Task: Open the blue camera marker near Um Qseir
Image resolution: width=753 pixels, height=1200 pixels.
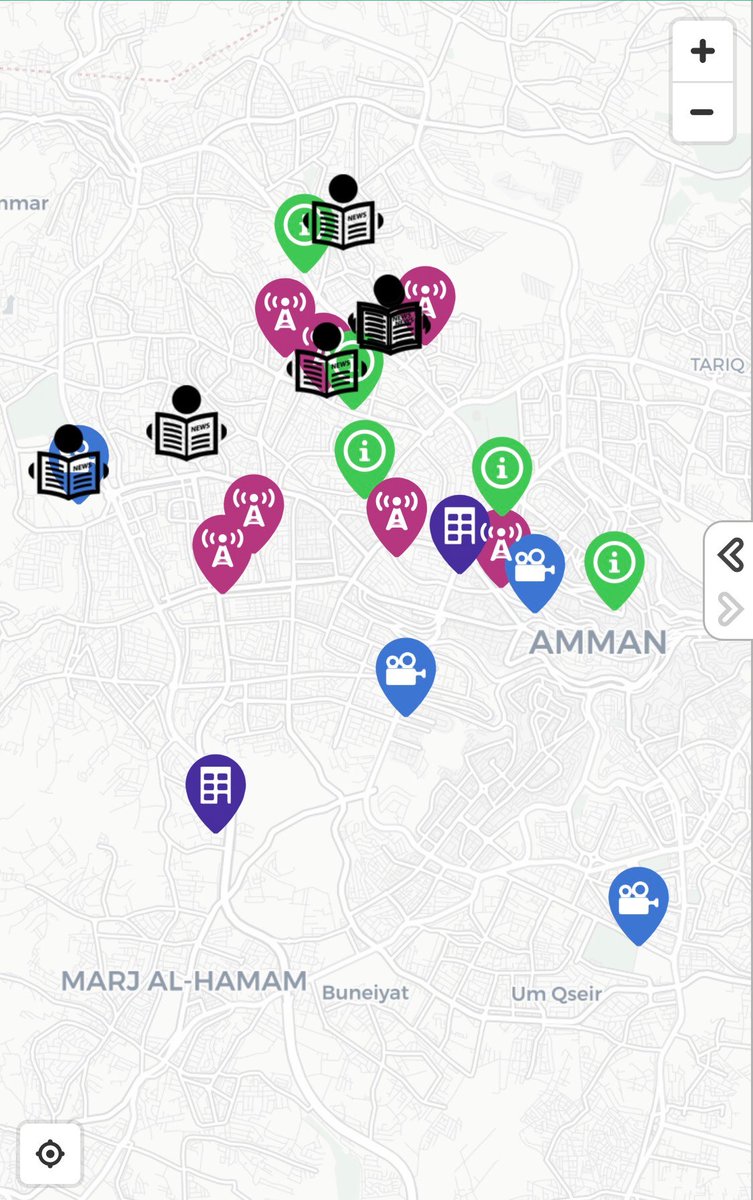Action: pyautogui.click(x=638, y=905)
